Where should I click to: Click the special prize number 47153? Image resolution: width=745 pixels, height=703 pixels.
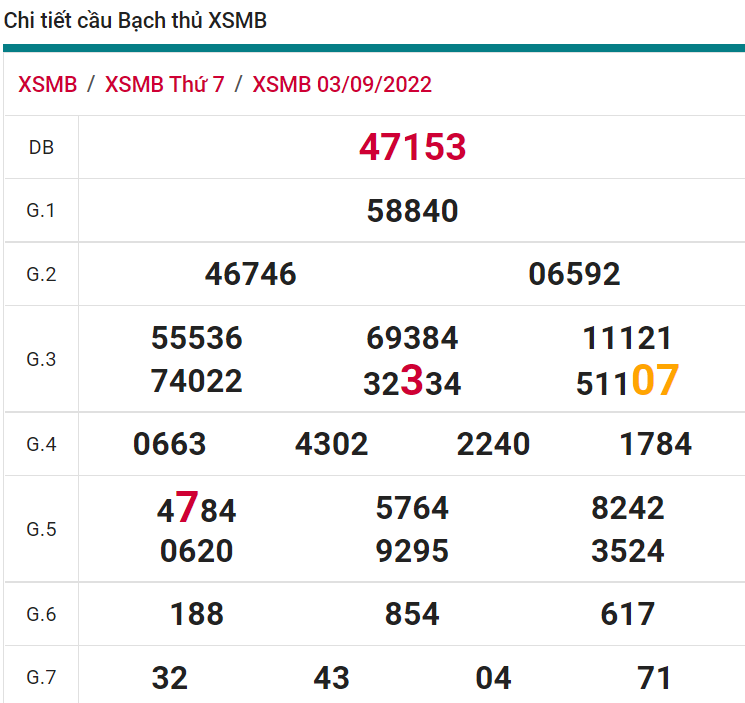(x=412, y=147)
